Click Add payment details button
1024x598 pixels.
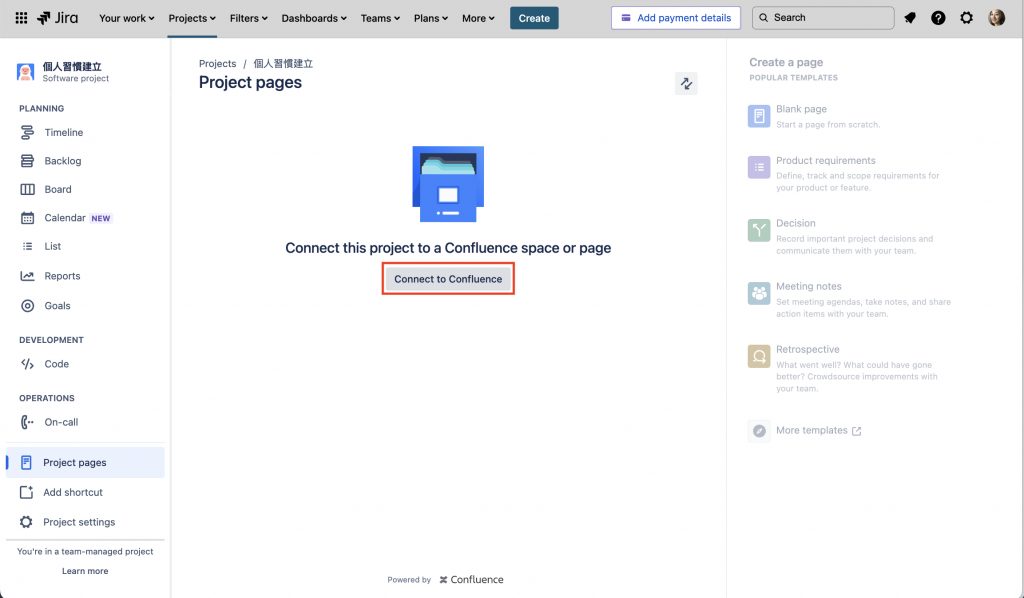[x=676, y=18]
